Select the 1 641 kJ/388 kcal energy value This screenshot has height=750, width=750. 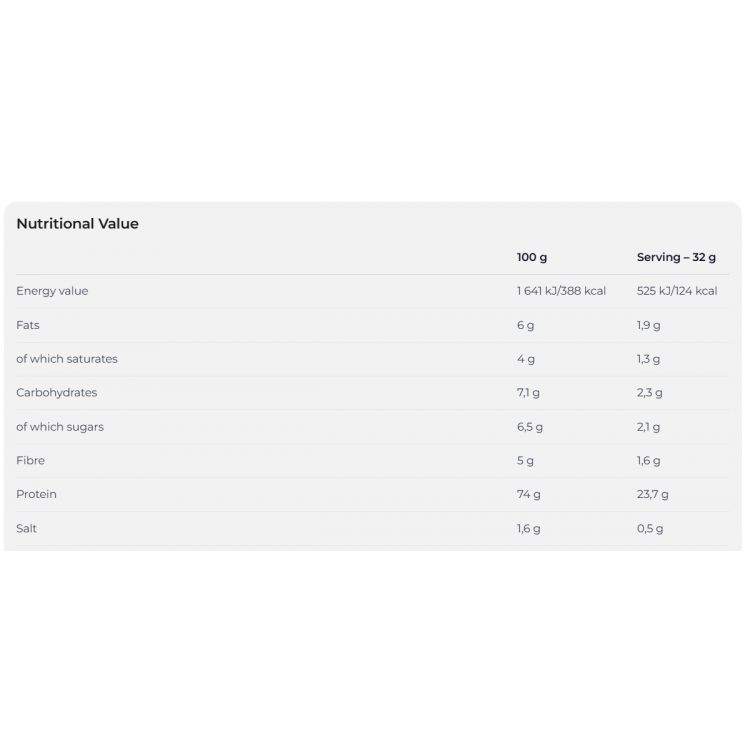tap(561, 291)
